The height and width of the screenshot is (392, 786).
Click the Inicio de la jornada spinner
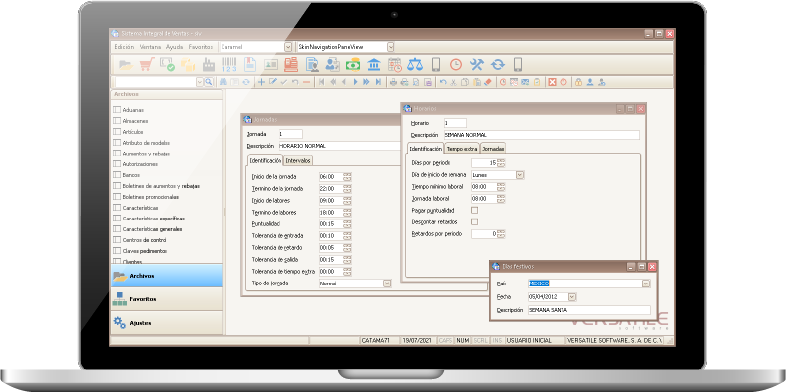tap(347, 176)
